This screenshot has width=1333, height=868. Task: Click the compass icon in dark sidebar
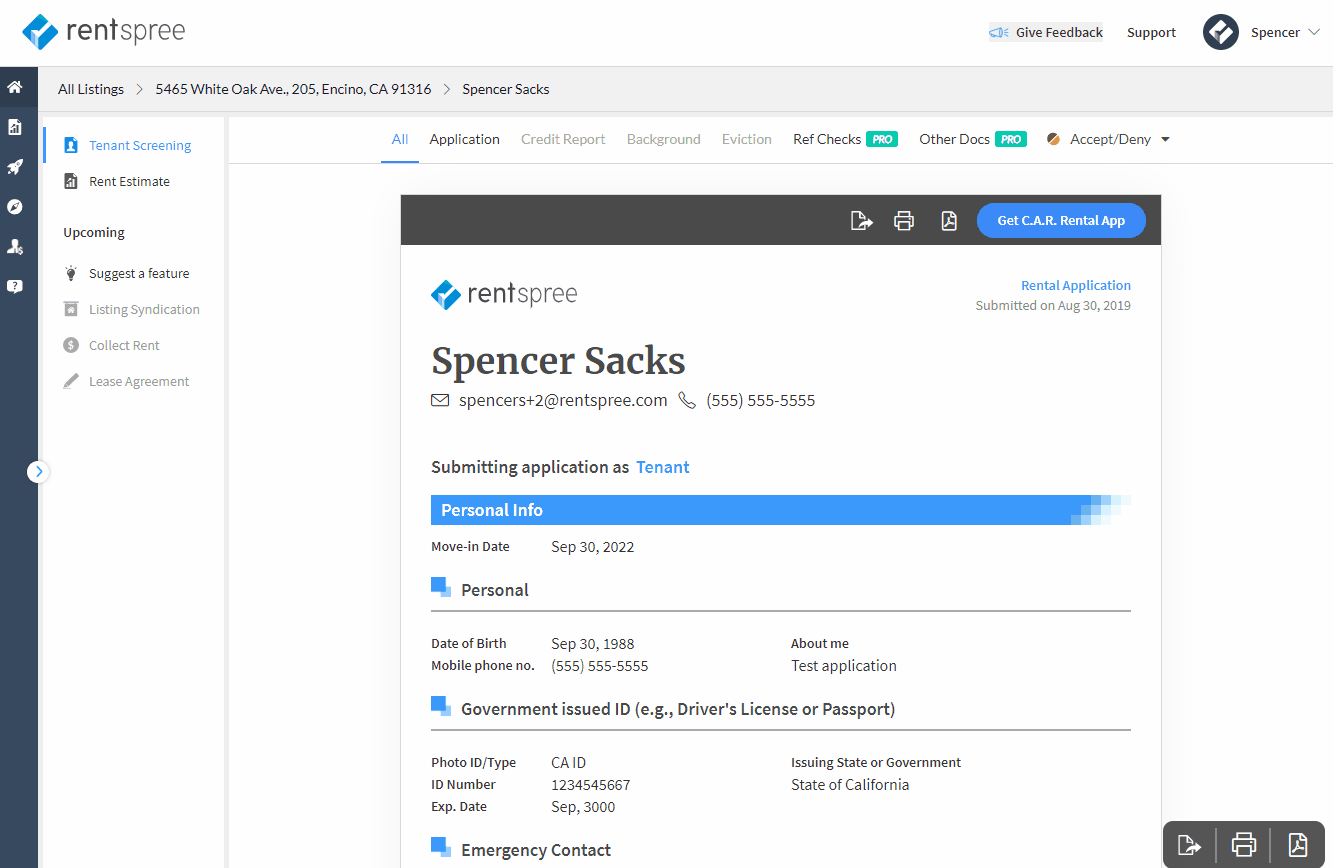pyautogui.click(x=15, y=207)
